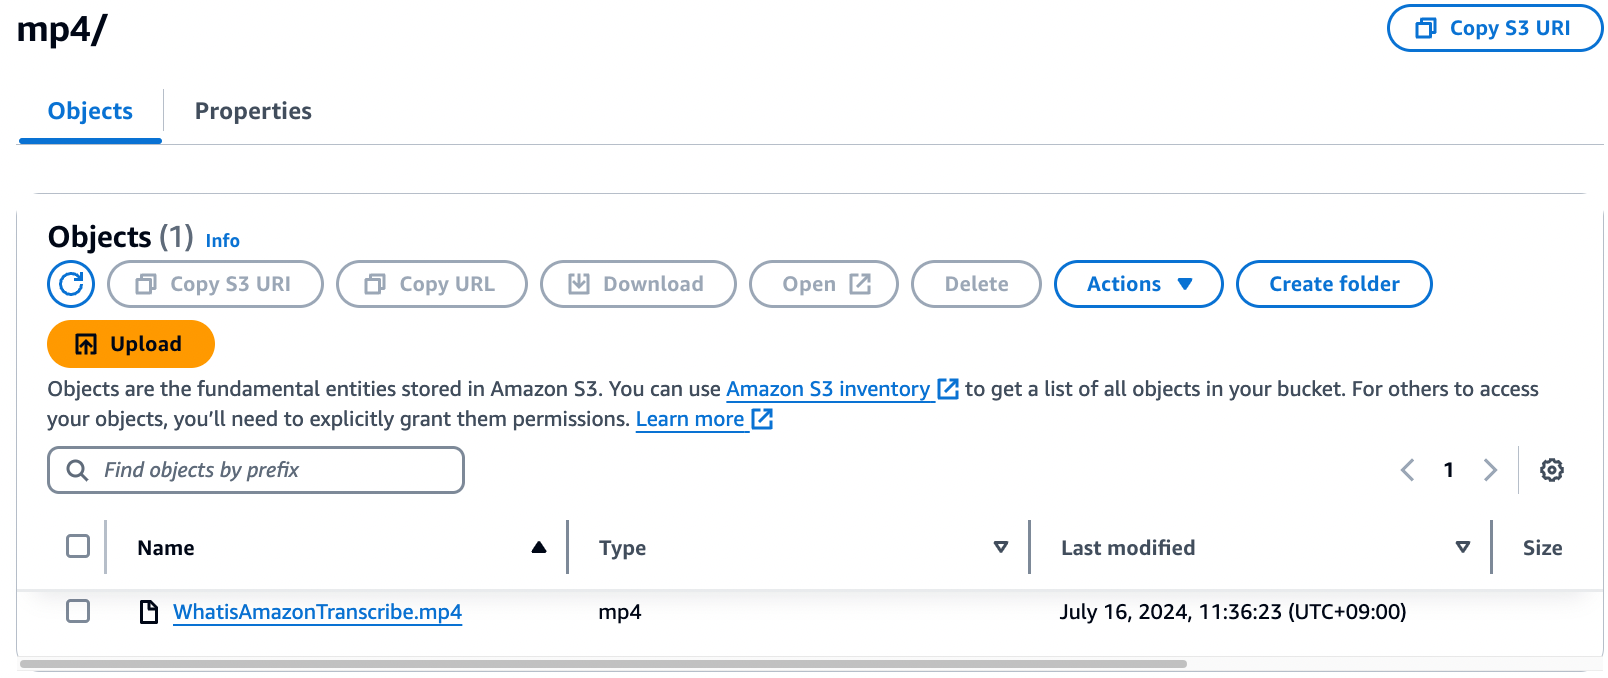Expand the Actions dropdown menu
The image size is (1608, 678).
pyautogui.click(x=1138, y=284)
